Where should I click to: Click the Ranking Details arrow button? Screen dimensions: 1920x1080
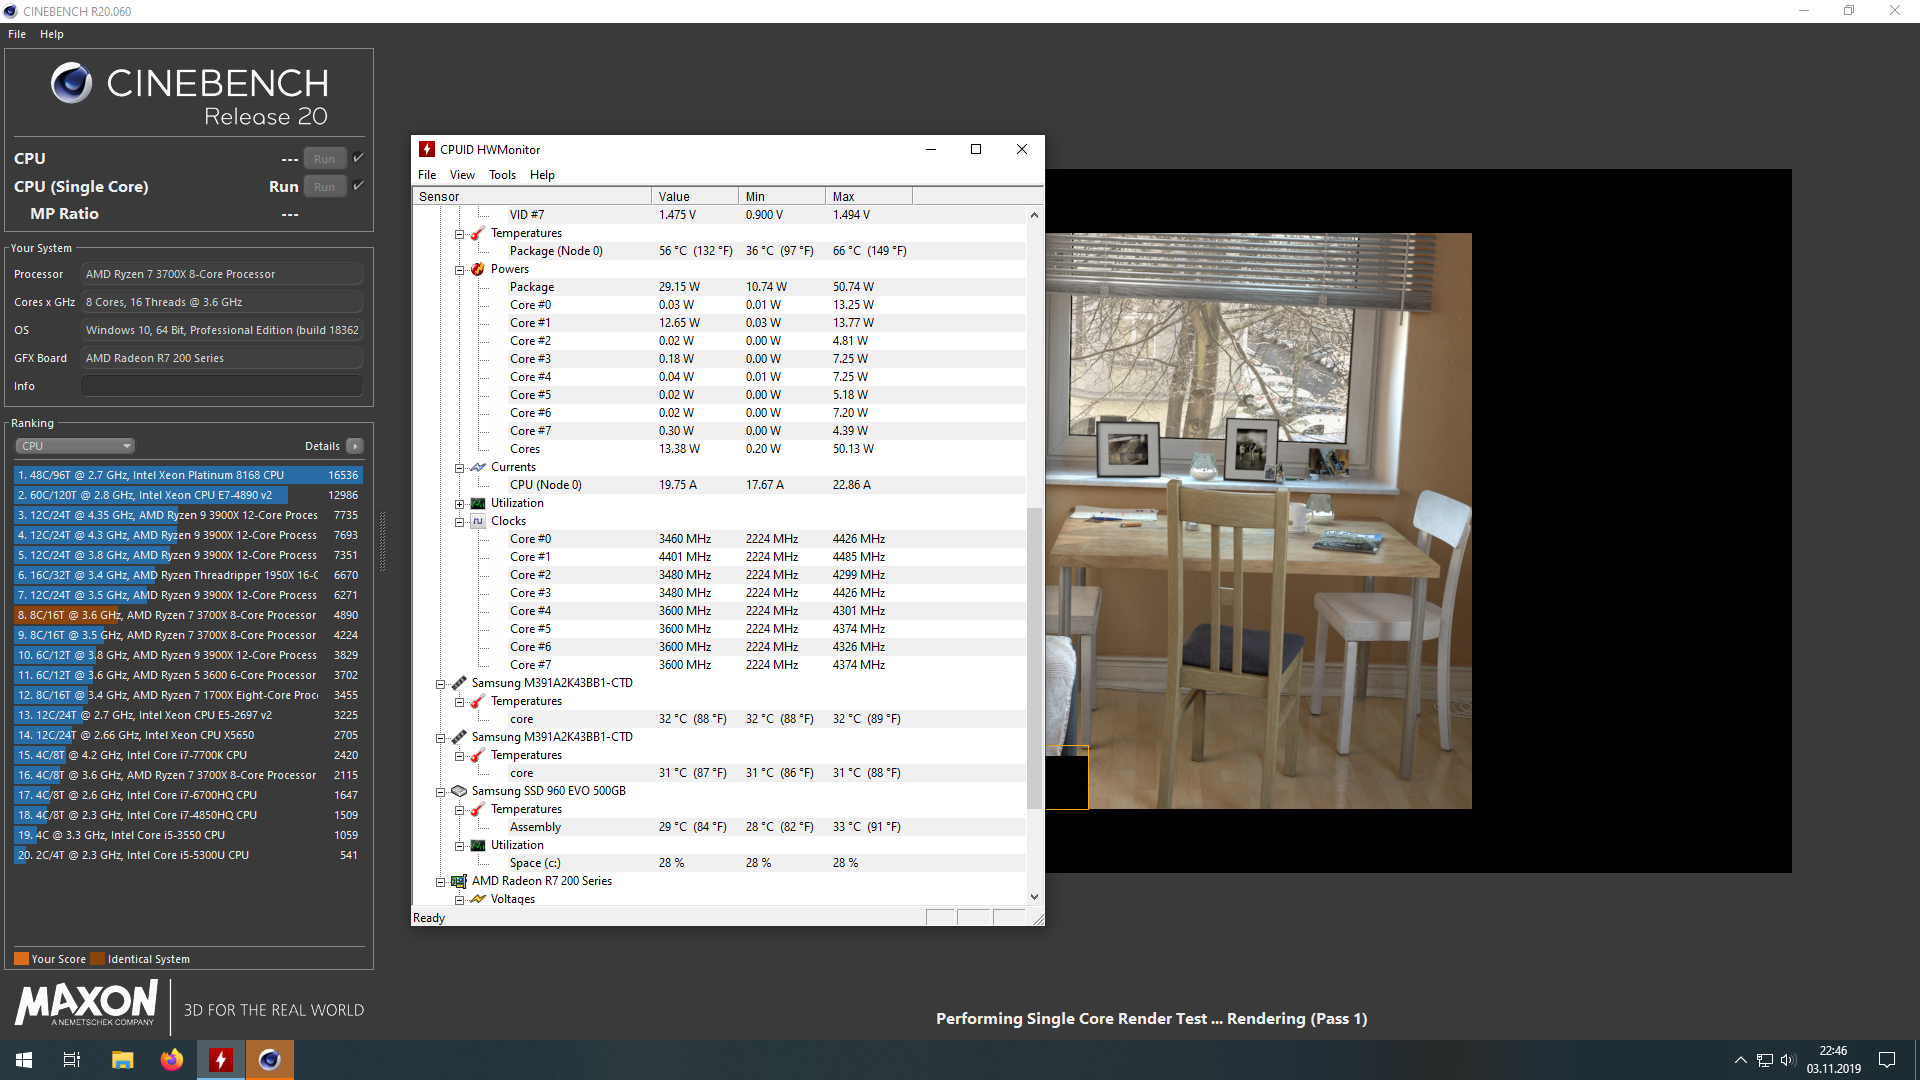[x=355, y=446]
